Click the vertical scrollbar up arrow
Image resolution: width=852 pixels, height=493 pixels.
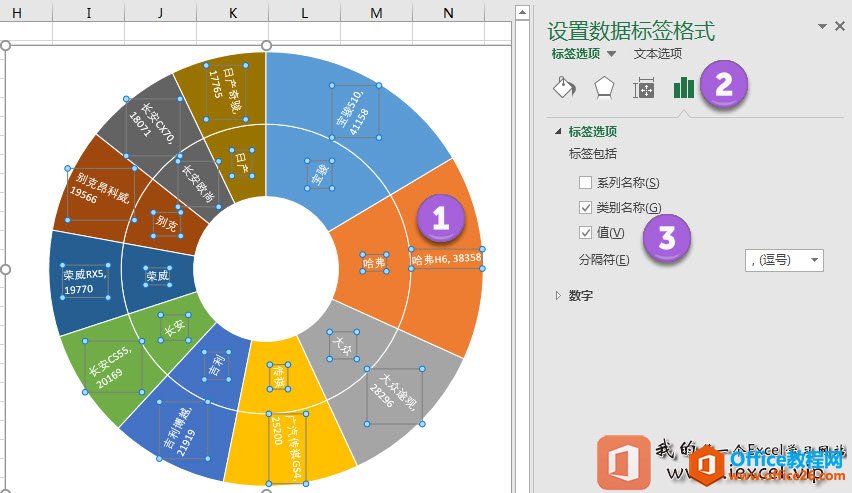pos(522,12)
